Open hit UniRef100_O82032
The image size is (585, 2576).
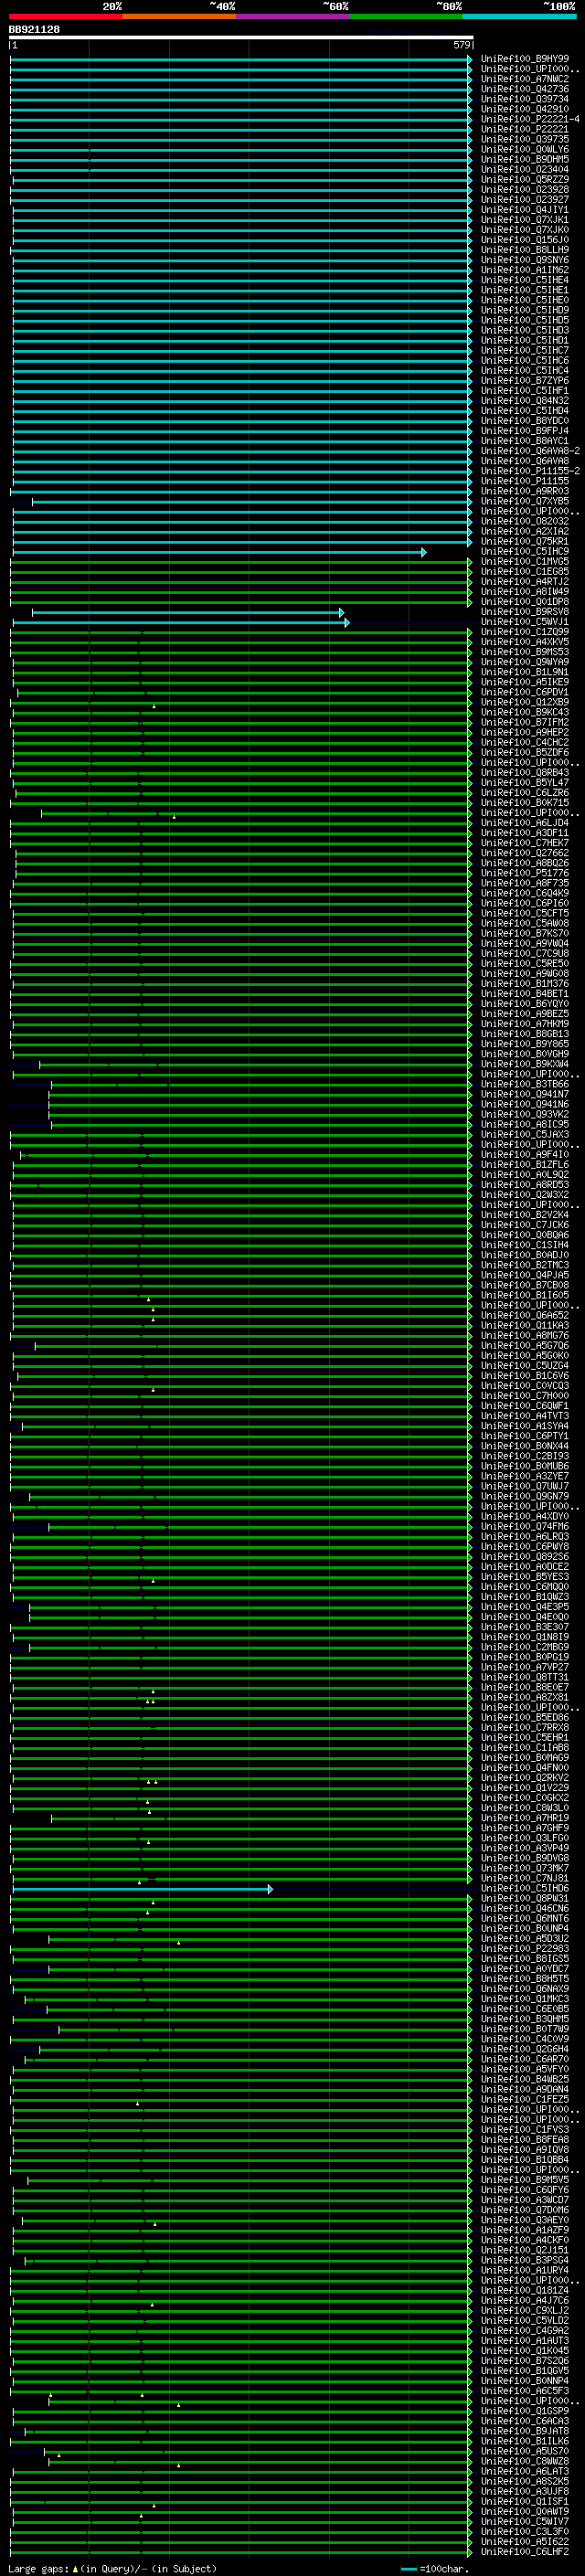click(x=525, y=521)
